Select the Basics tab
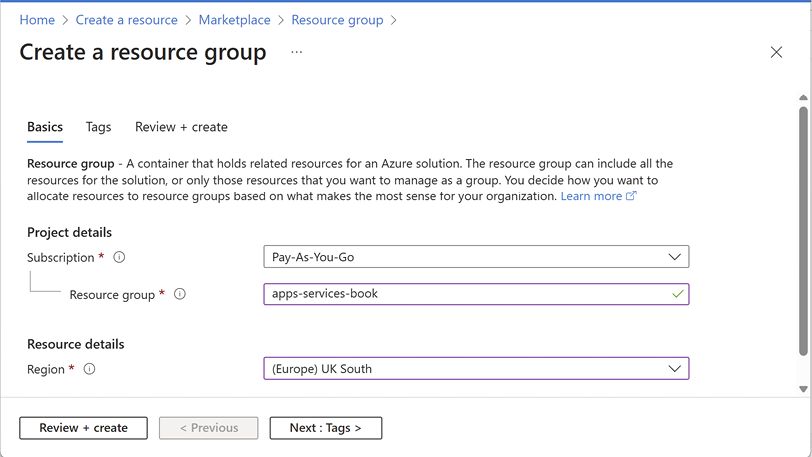 (45, 127)
